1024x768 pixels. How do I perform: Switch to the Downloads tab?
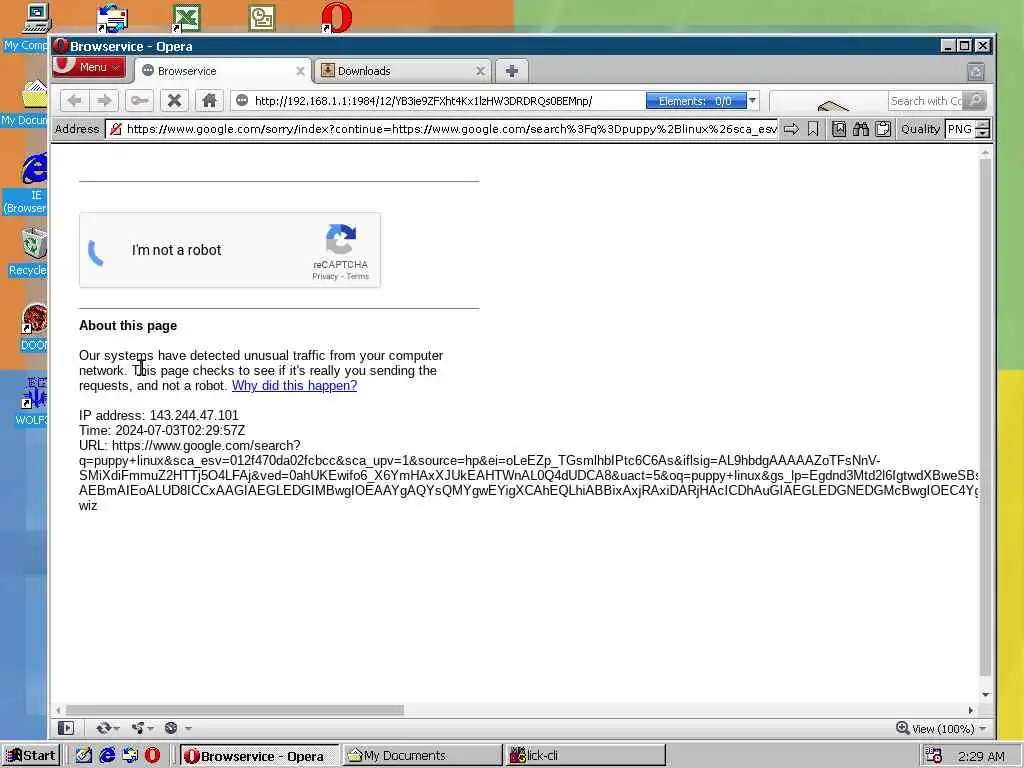point(403,71)
